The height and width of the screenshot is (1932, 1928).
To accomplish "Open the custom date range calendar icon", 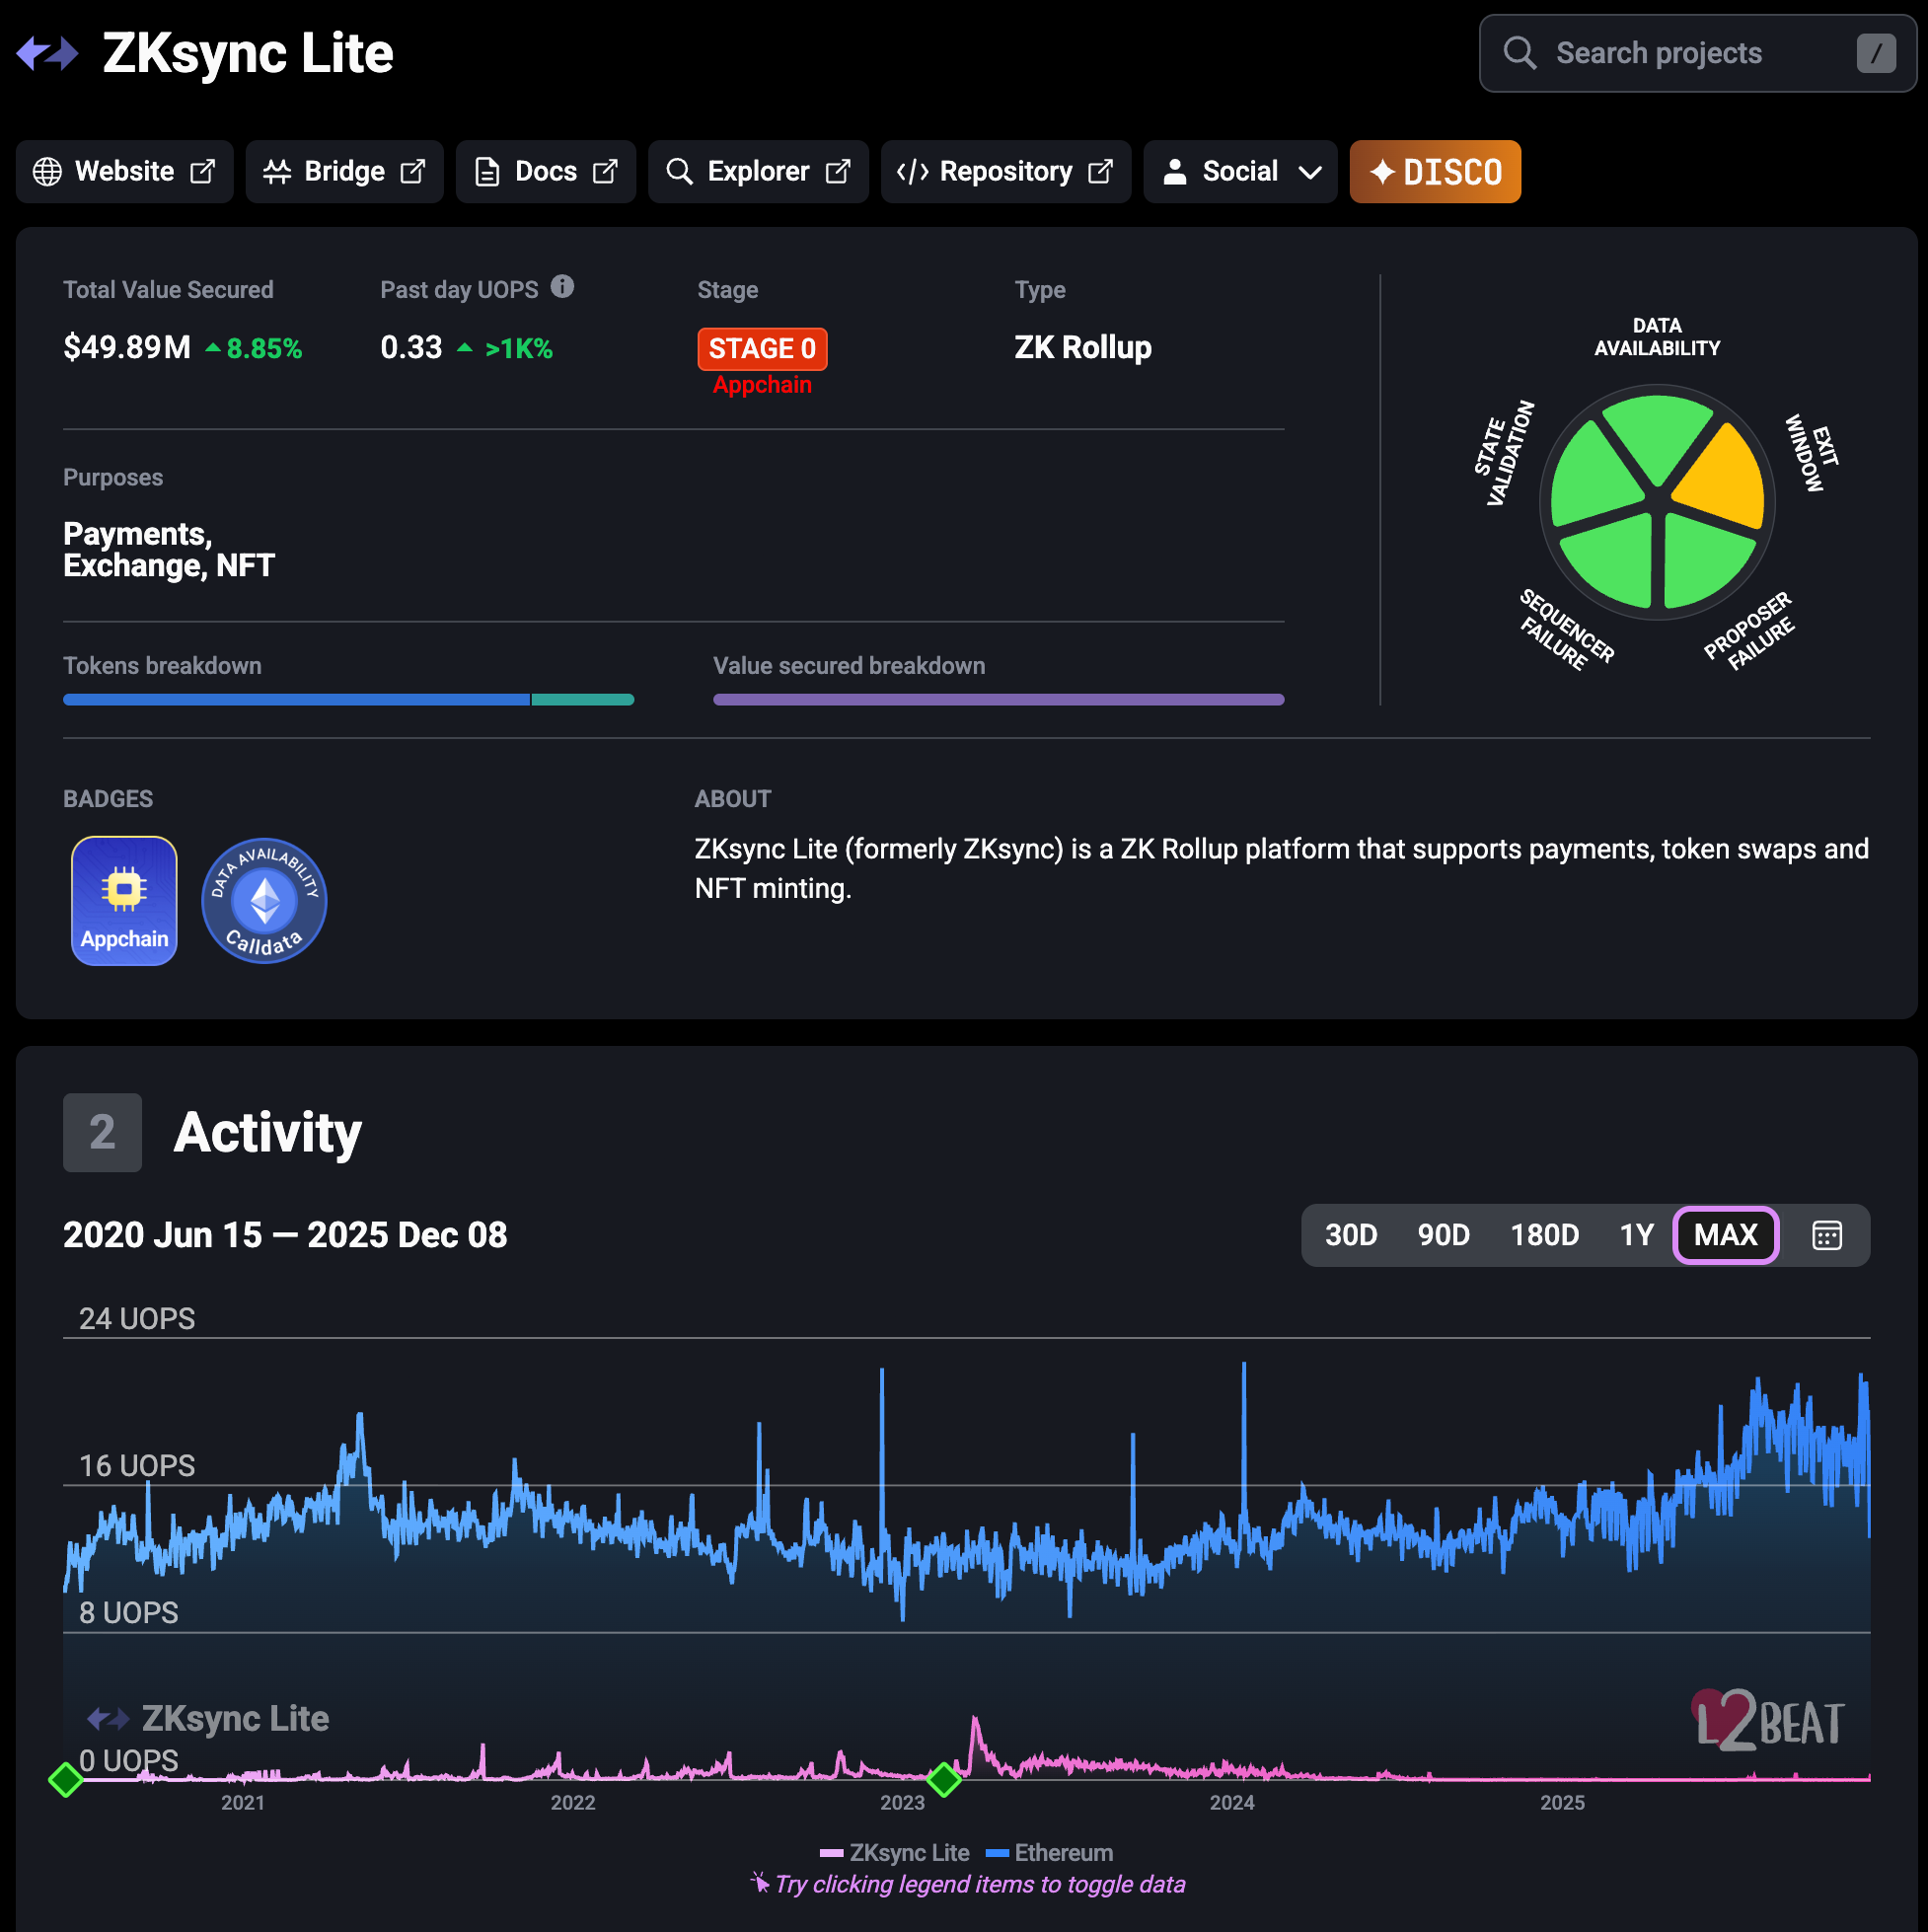I will point(1826,1235).
